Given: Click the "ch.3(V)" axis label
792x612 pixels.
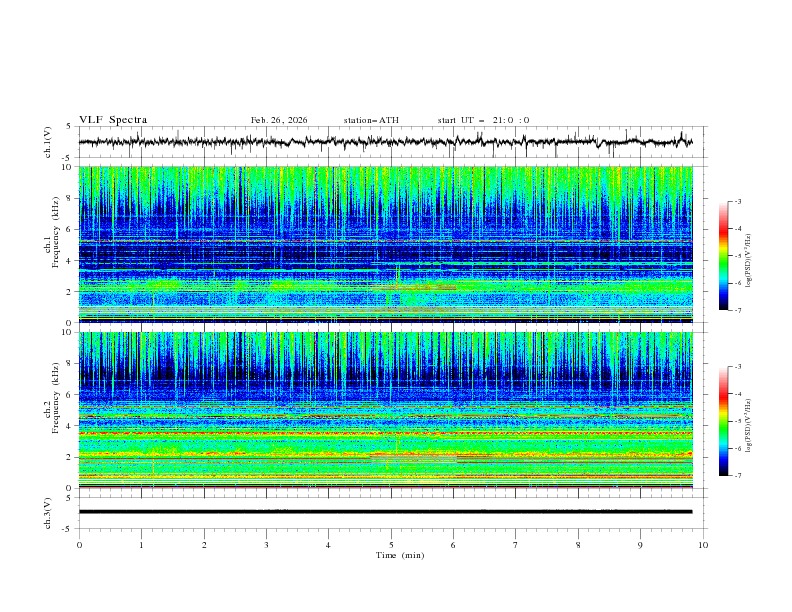Looking at the screenshot, I should [48, 513].
